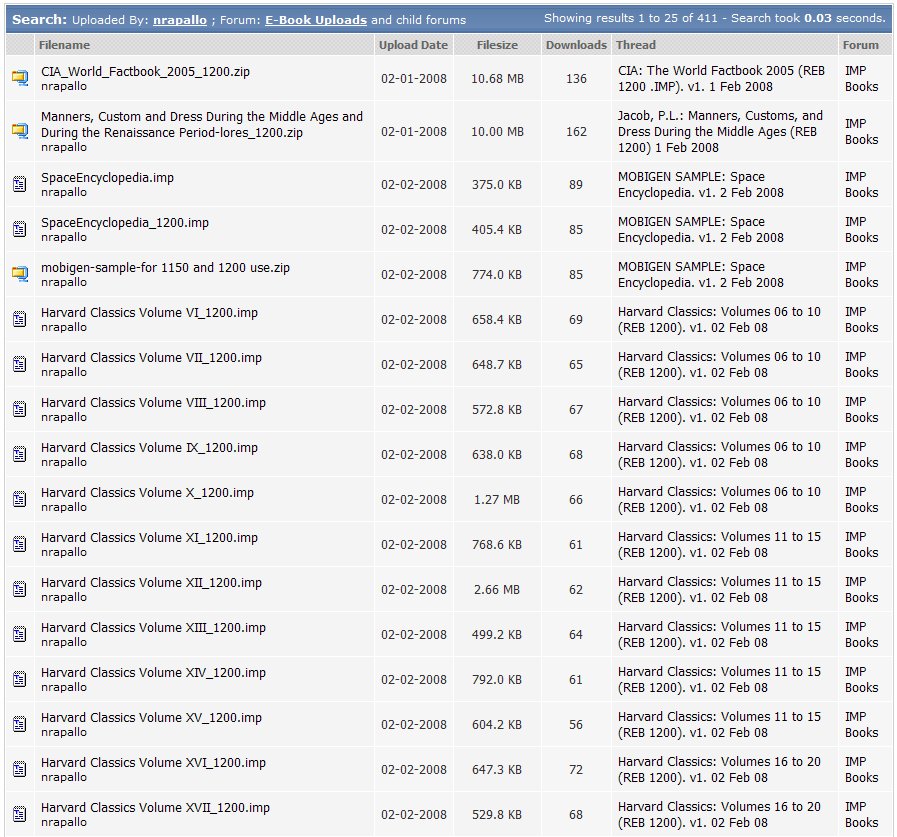
Task: Click downloads count 72
Action: [x=576, y=770]
